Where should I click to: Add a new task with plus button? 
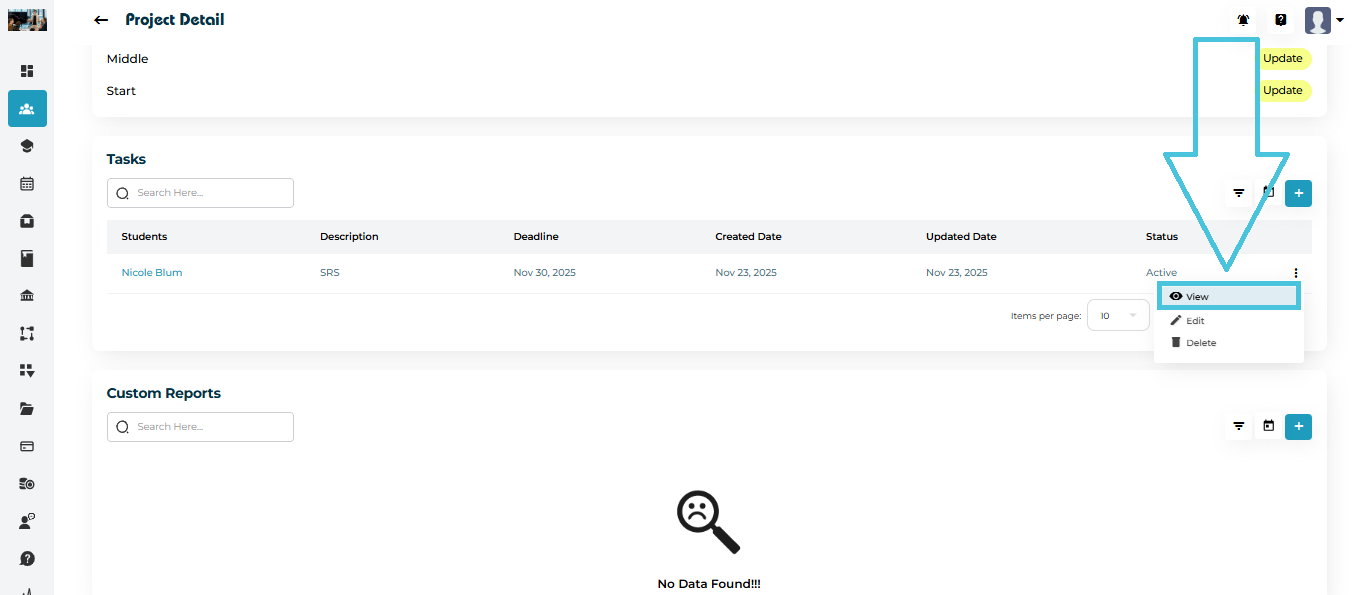pos(1298,193)
